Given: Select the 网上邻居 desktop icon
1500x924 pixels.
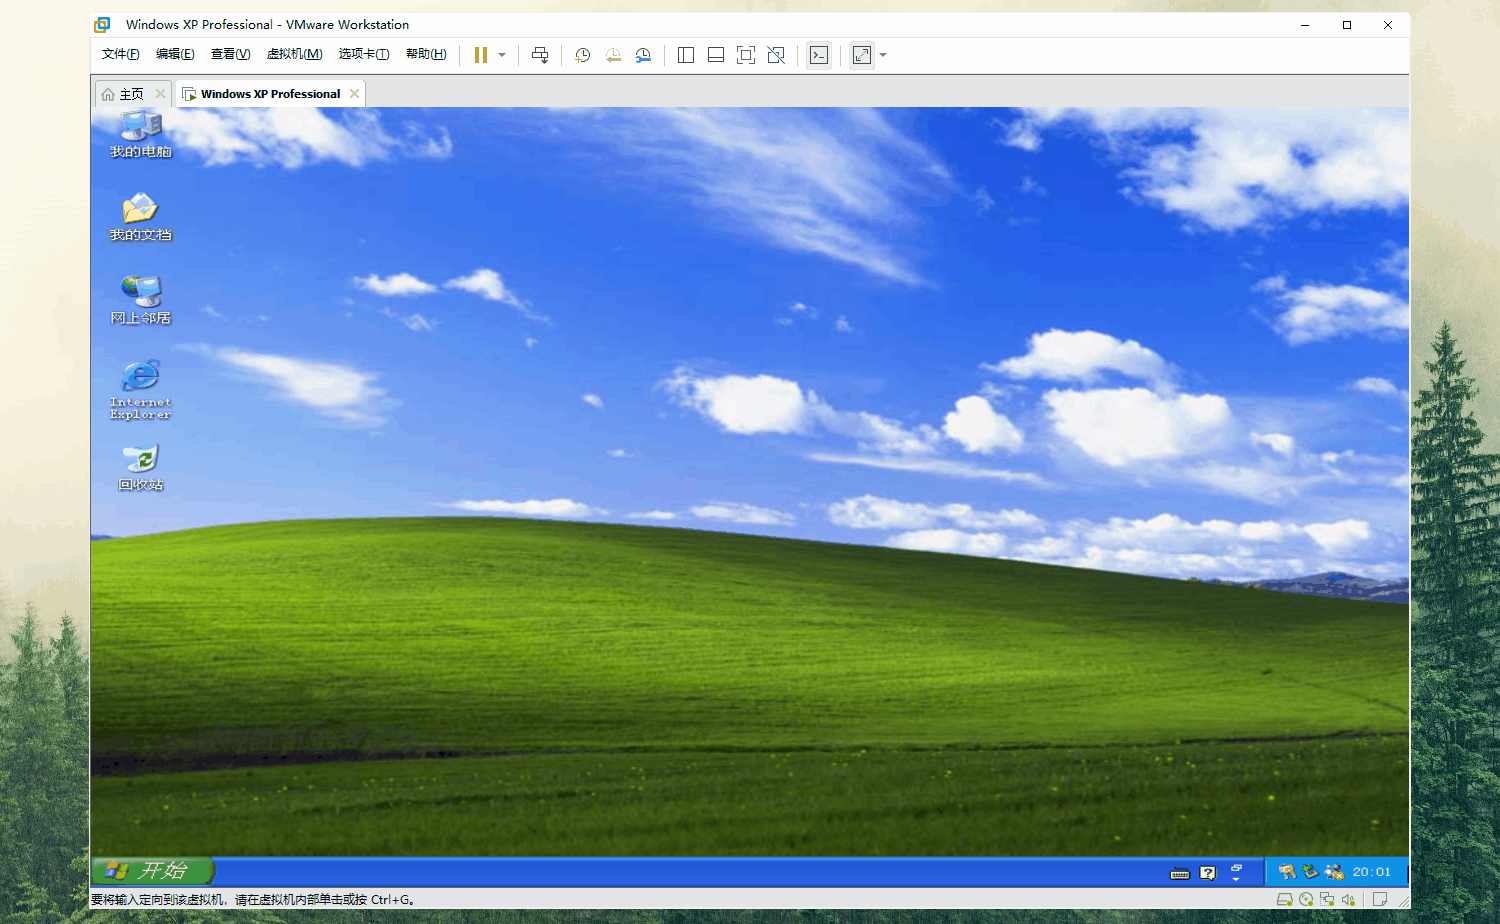Looking at the screenshot, I should pyautogui.click(x=141, y=300).
